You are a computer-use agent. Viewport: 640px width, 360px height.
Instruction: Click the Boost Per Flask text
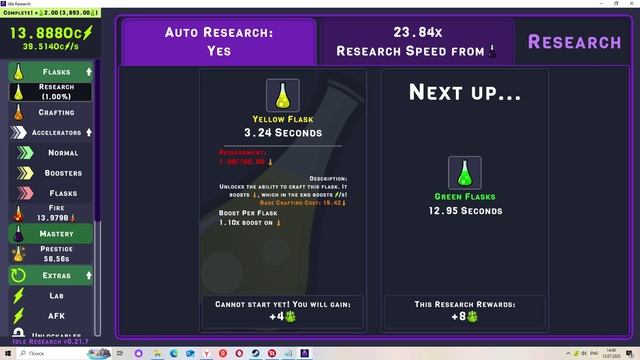point(248,213)
